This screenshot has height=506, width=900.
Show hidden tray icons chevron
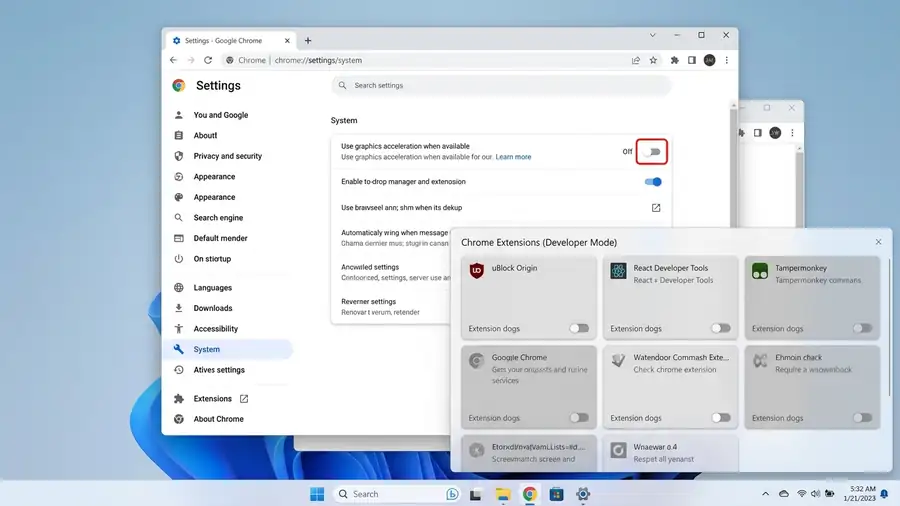click(x=765, y=494)
